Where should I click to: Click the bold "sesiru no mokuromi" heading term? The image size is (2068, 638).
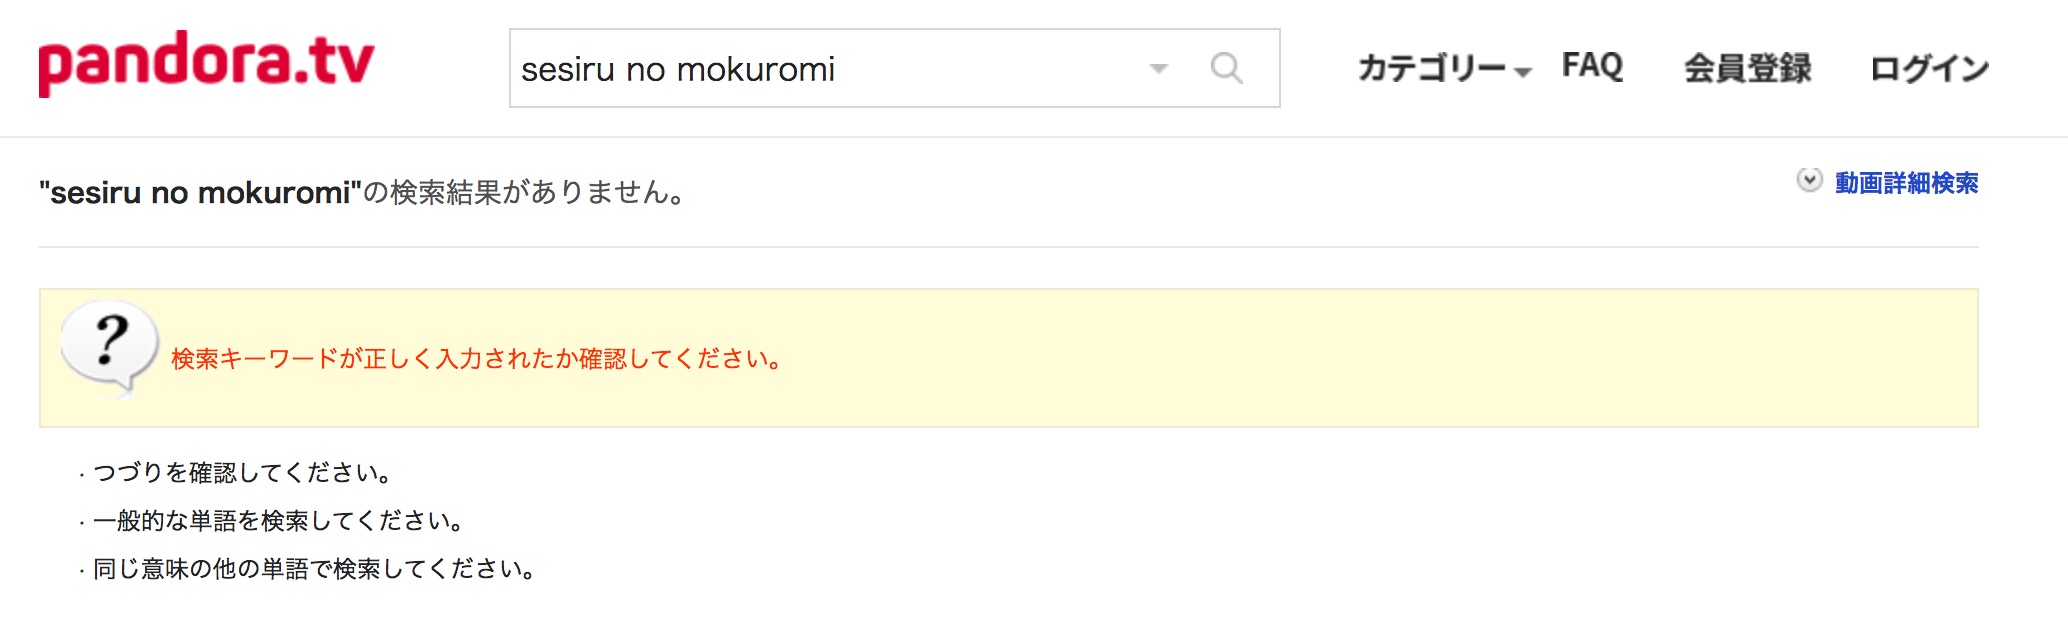200,192
